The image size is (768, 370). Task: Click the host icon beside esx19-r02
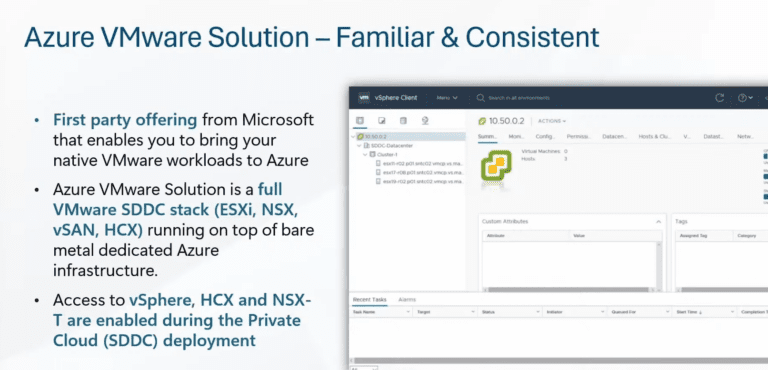click(x=378, y=181)
